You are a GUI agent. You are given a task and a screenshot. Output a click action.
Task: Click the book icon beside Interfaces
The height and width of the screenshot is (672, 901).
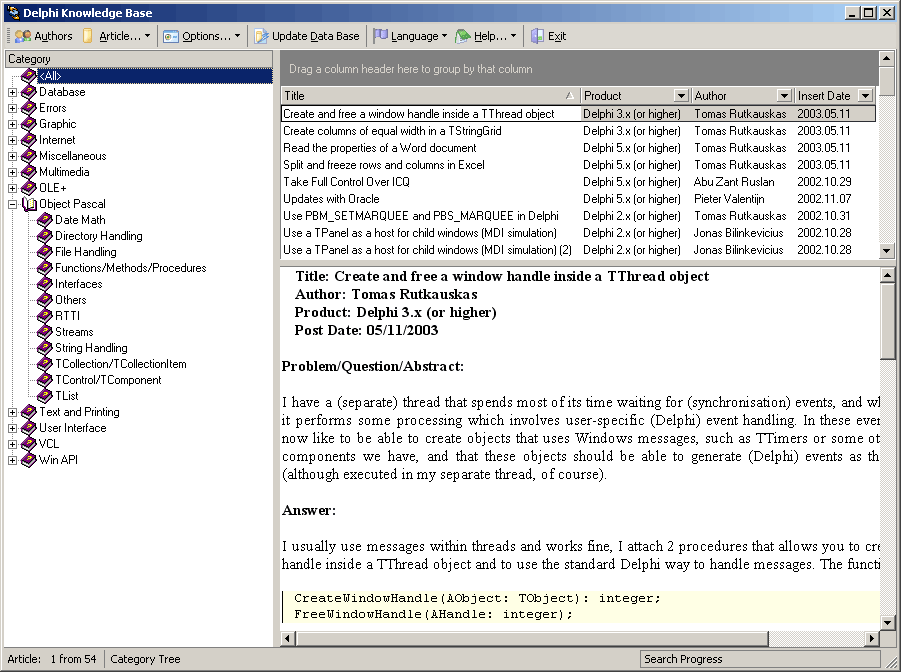(x=45, y=284)
